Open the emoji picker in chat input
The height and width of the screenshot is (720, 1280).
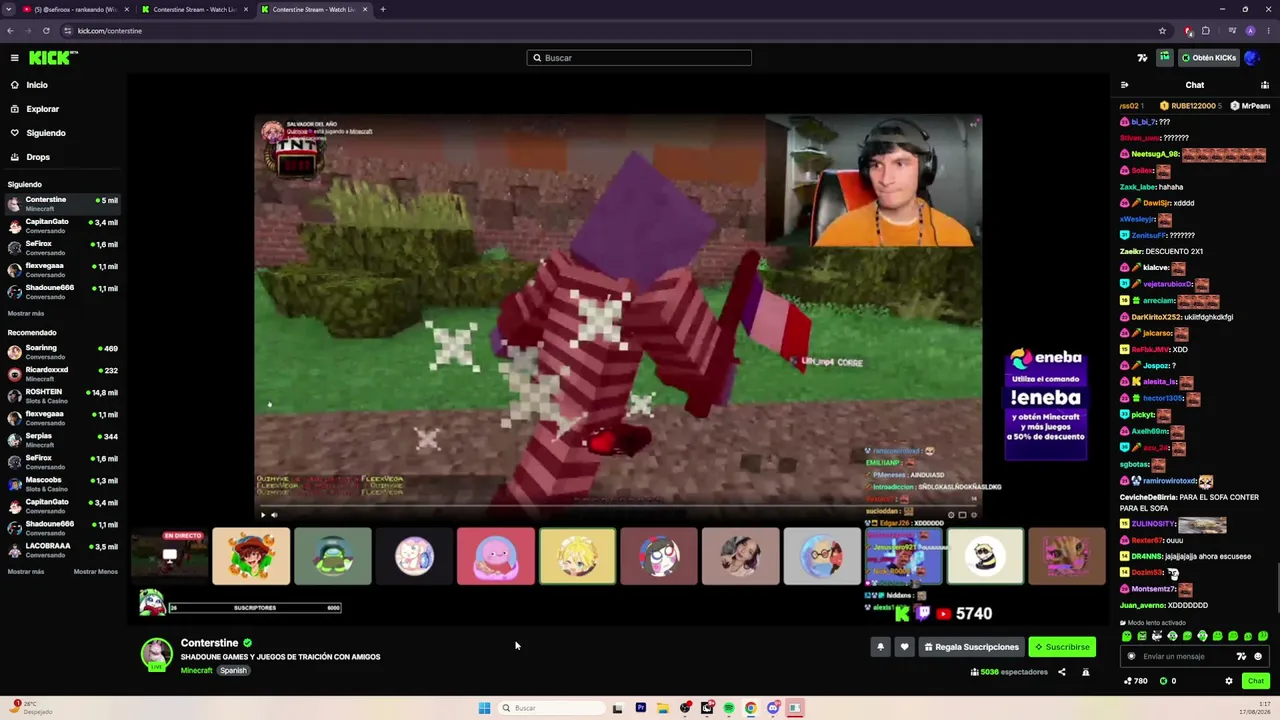point(1258,657)
